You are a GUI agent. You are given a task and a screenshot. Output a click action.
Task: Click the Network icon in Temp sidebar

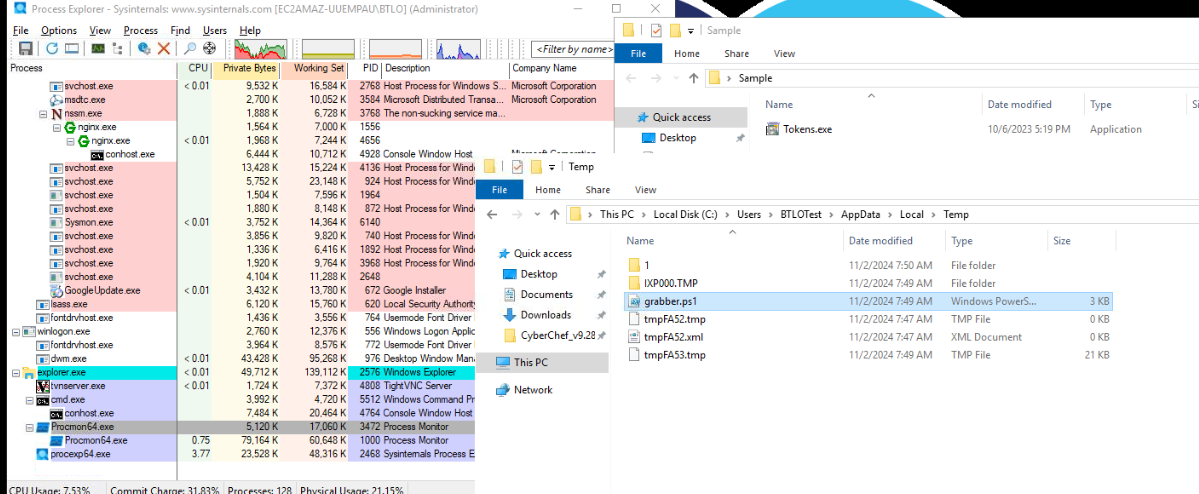pyautogui.click(x=502, y=390)
